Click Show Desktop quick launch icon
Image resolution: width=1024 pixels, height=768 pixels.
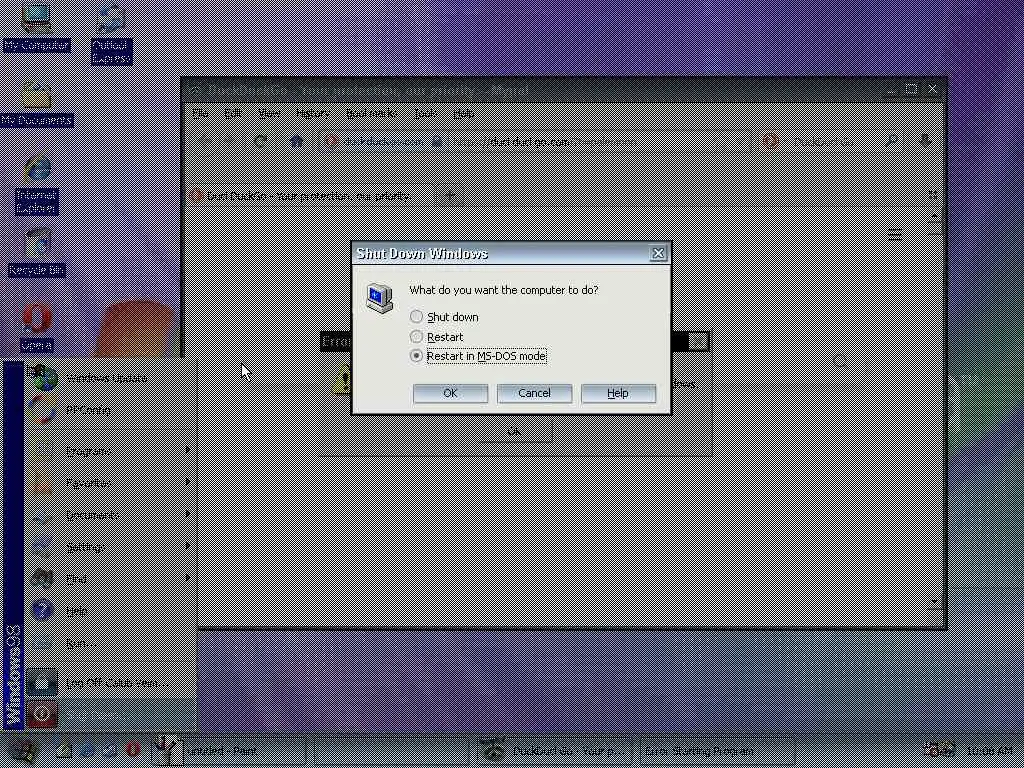(63, 751)
